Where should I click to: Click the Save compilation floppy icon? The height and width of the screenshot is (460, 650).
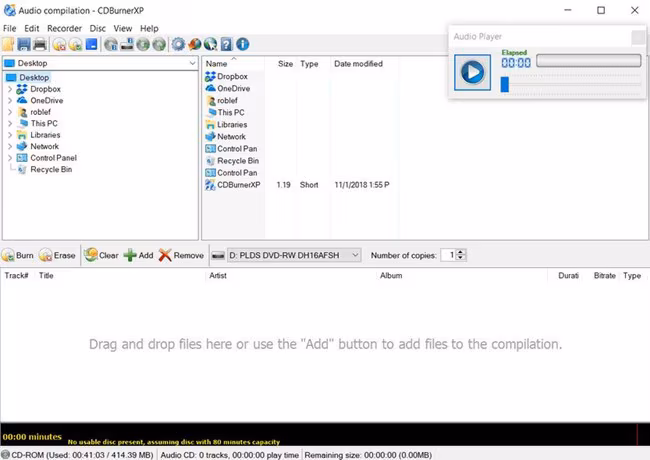point(24,44)
